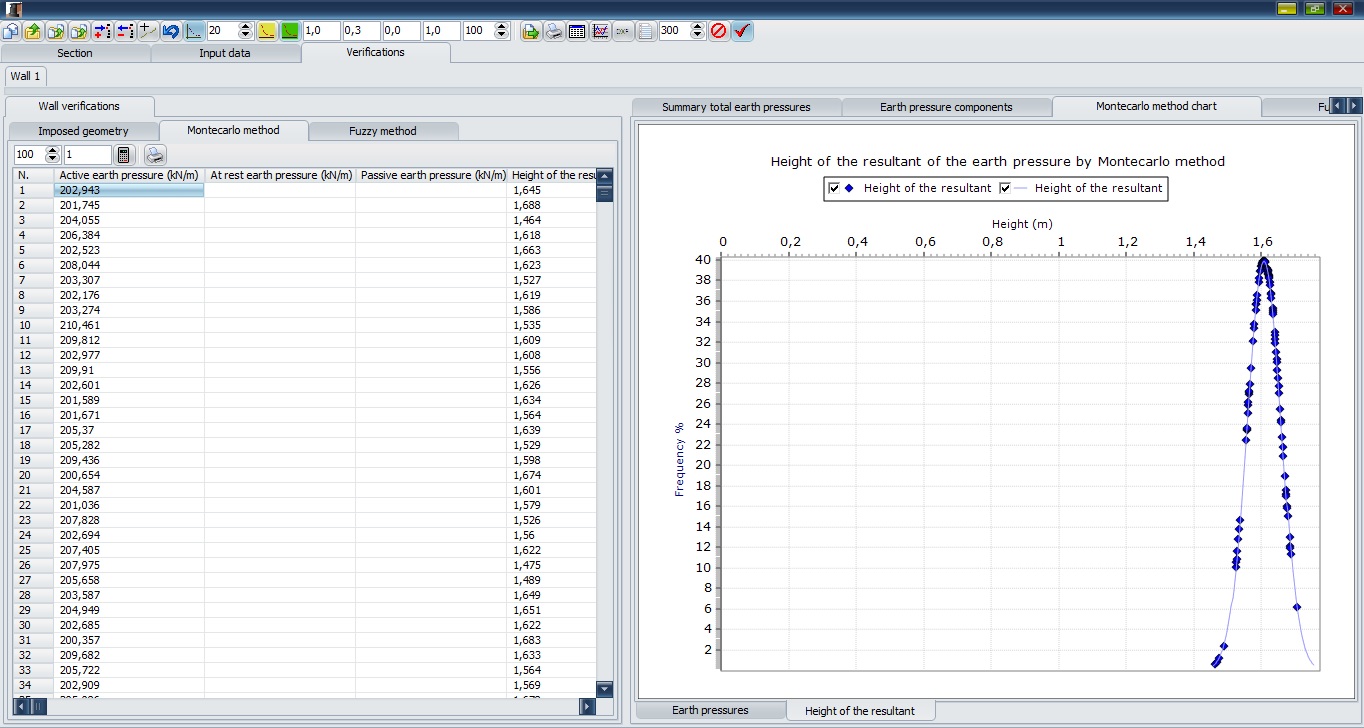Image resolution: width=1364 pixels, height=728 pixels.
Task: Click the table grid icon in toolbar
Action: 577,31
